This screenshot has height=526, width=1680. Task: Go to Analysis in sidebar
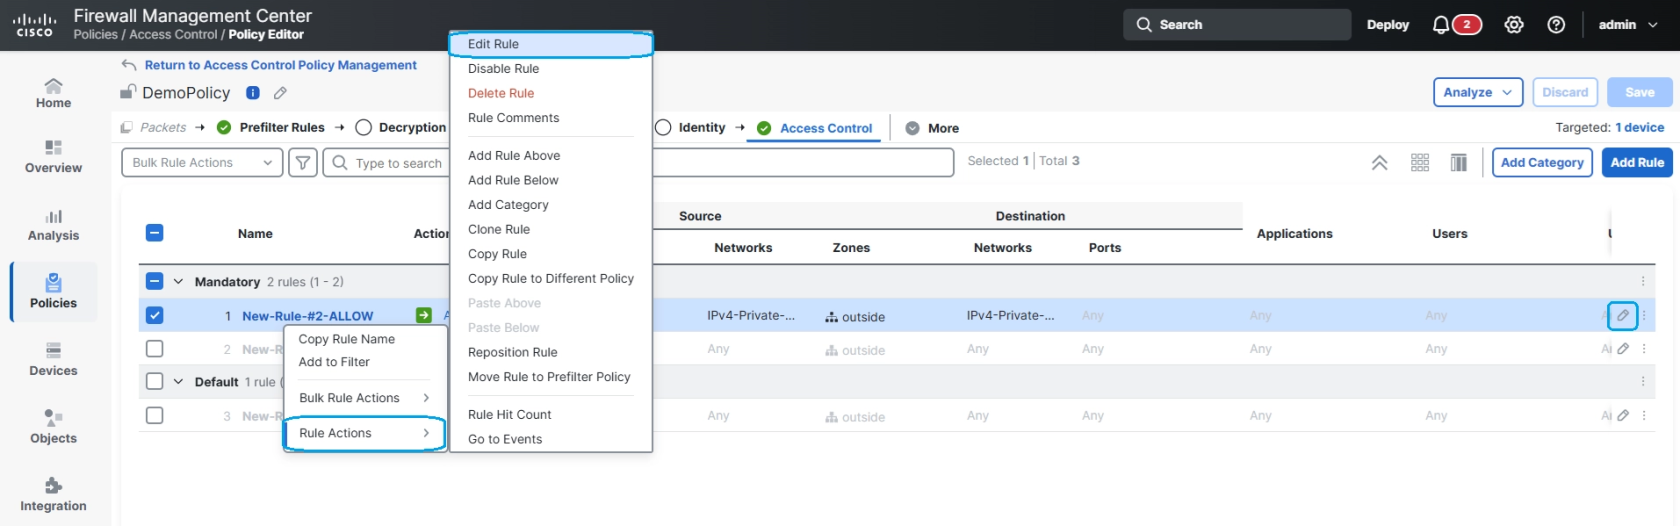pyautogui.click(x=53, y=225)
